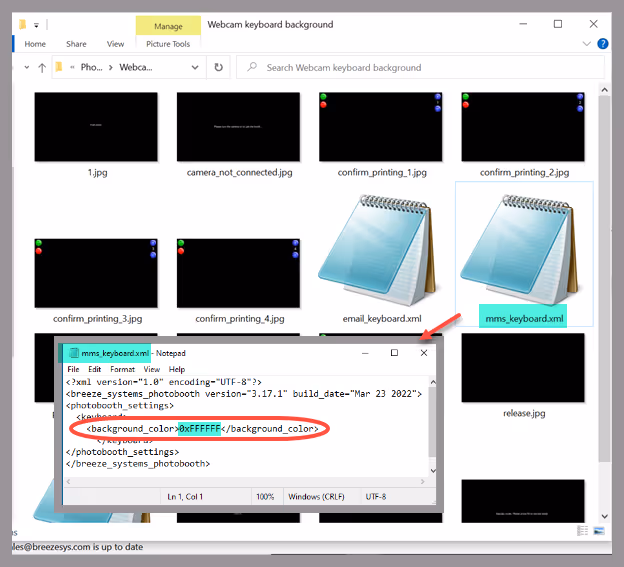
Task: Click the opening background_color tag text
Action: pos(132,429)
